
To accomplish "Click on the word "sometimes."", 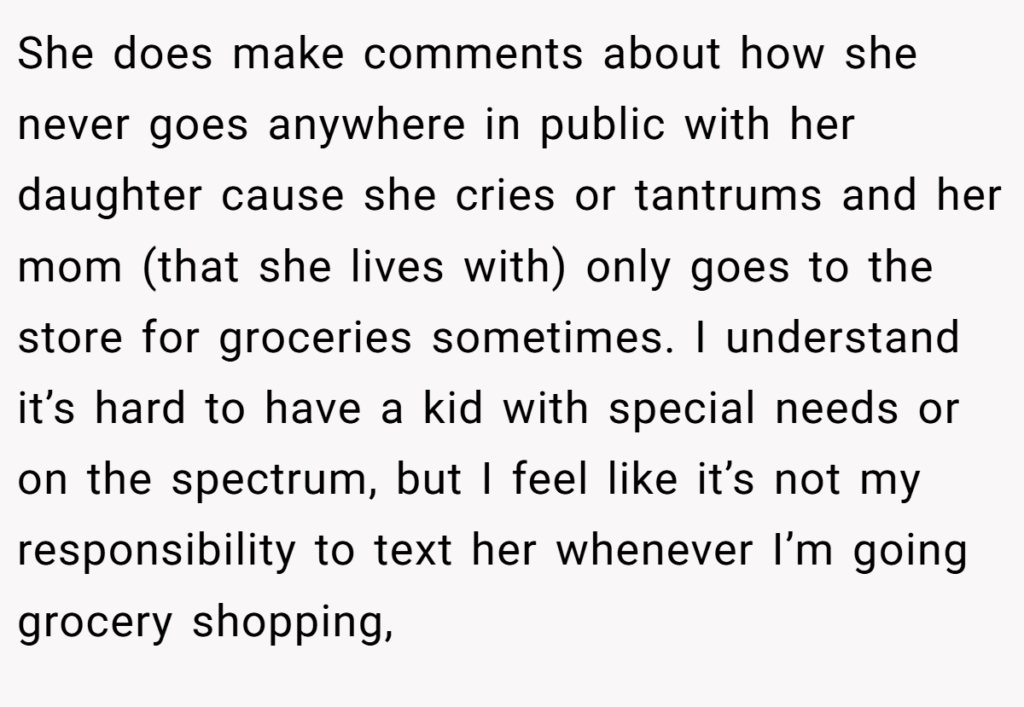I will click(552, 338).
